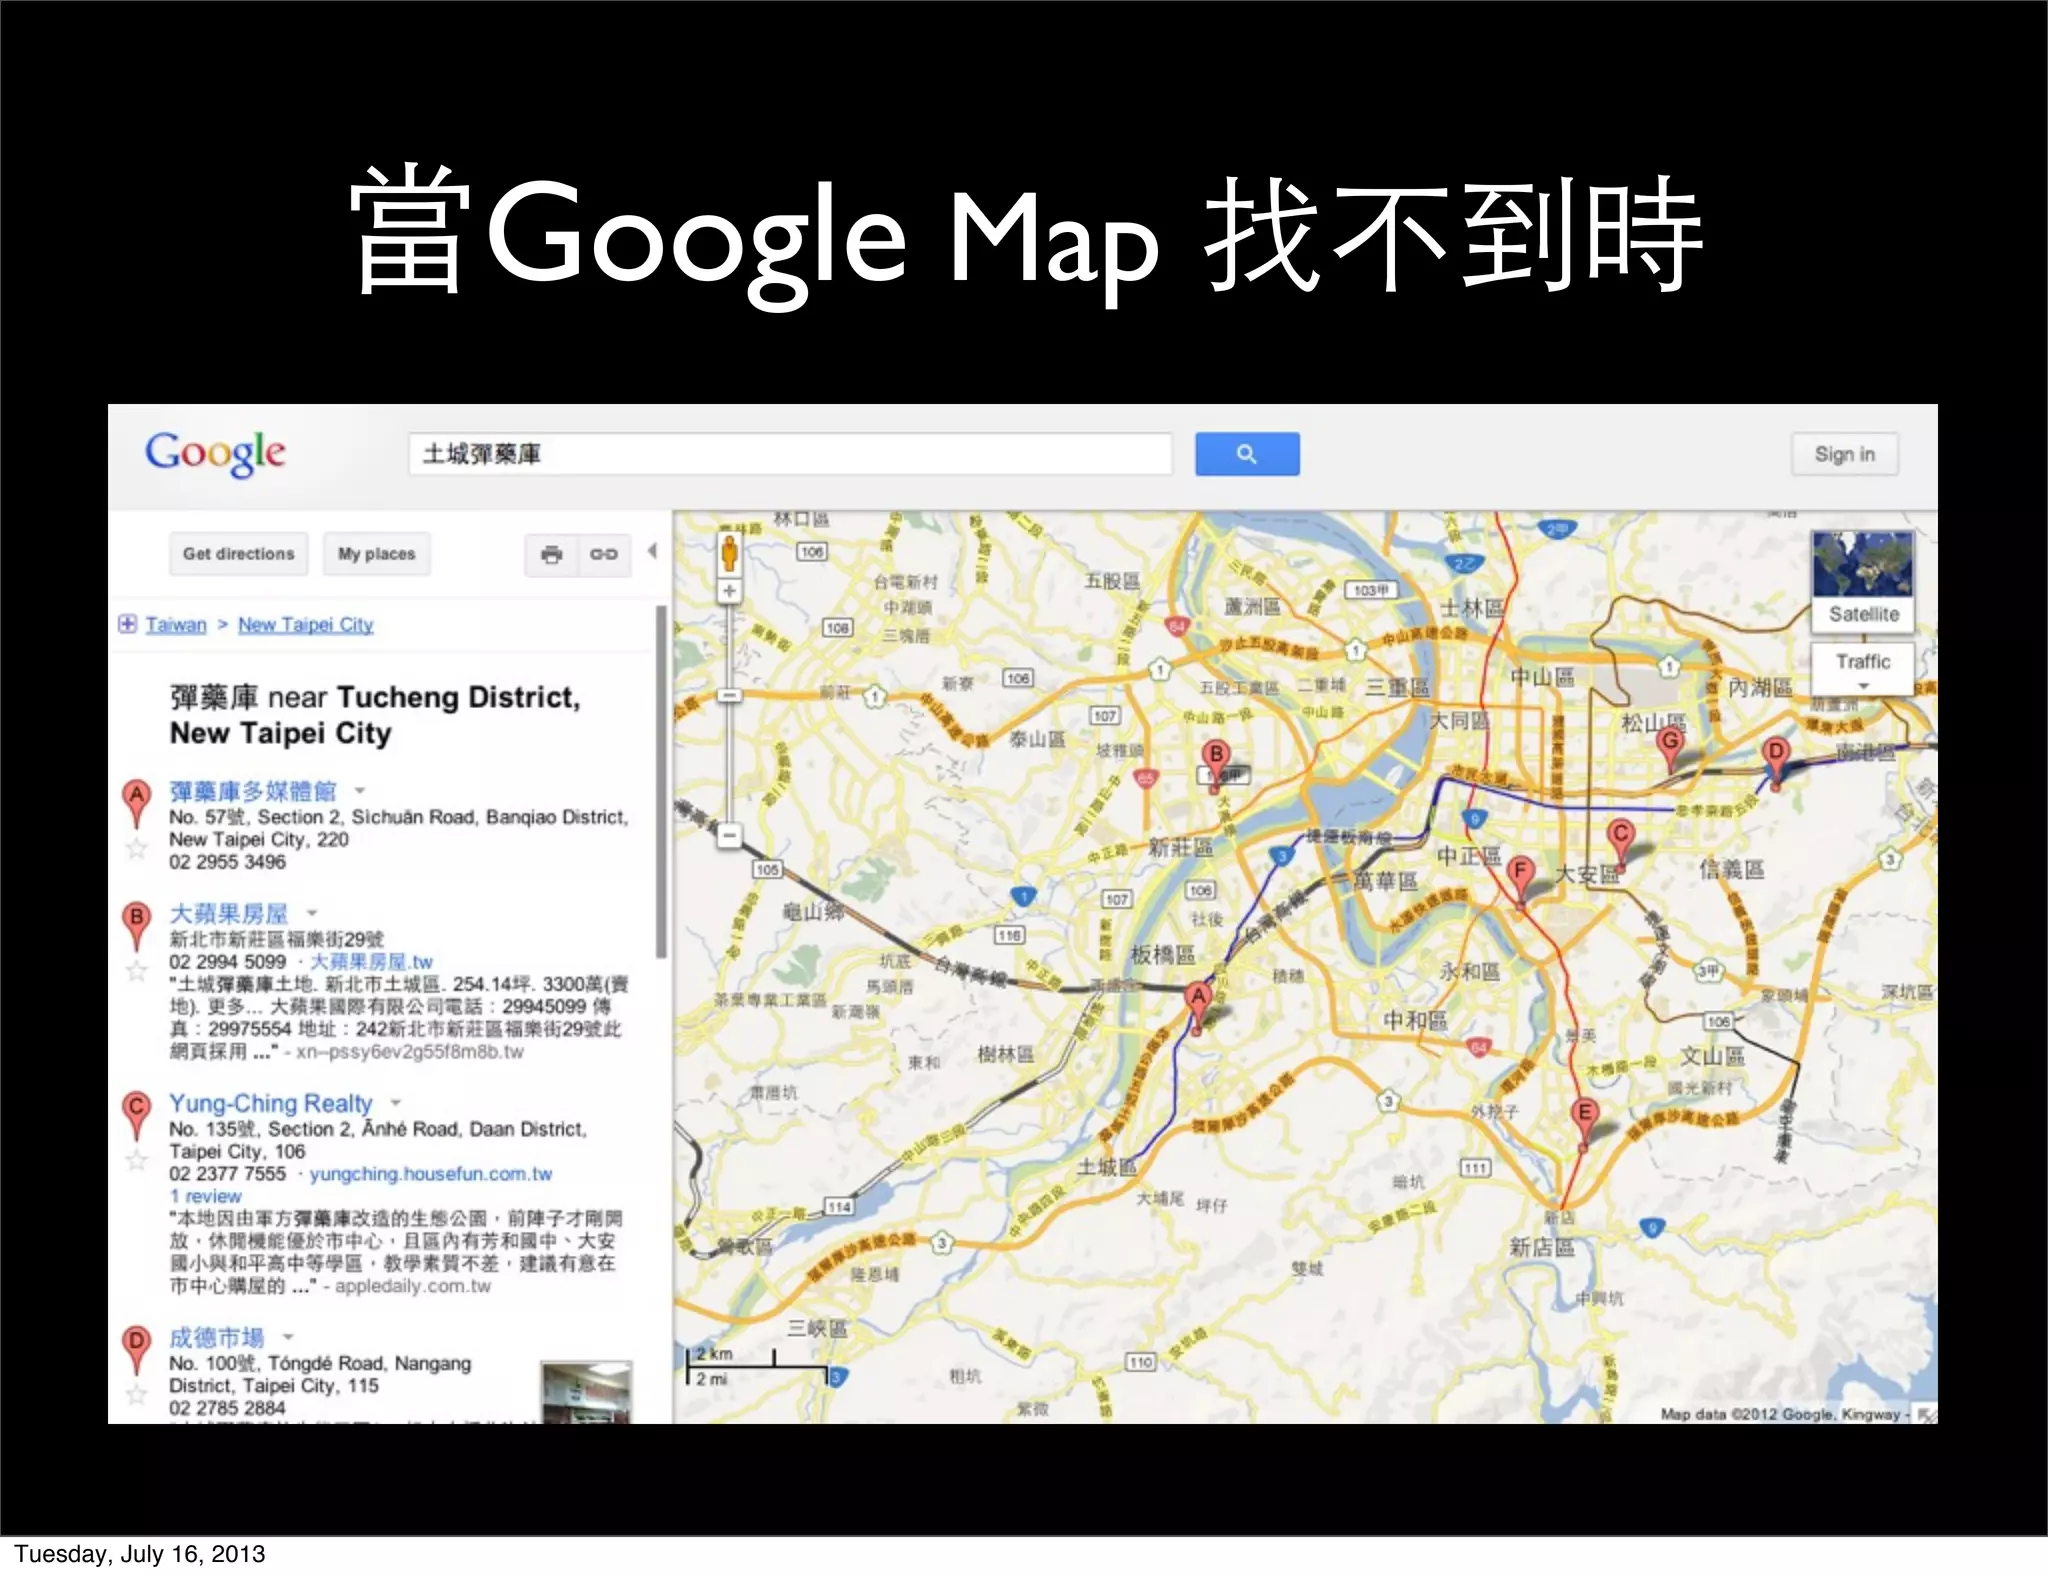
Task: Click the blue search magnifier button
Action: 1247,454
